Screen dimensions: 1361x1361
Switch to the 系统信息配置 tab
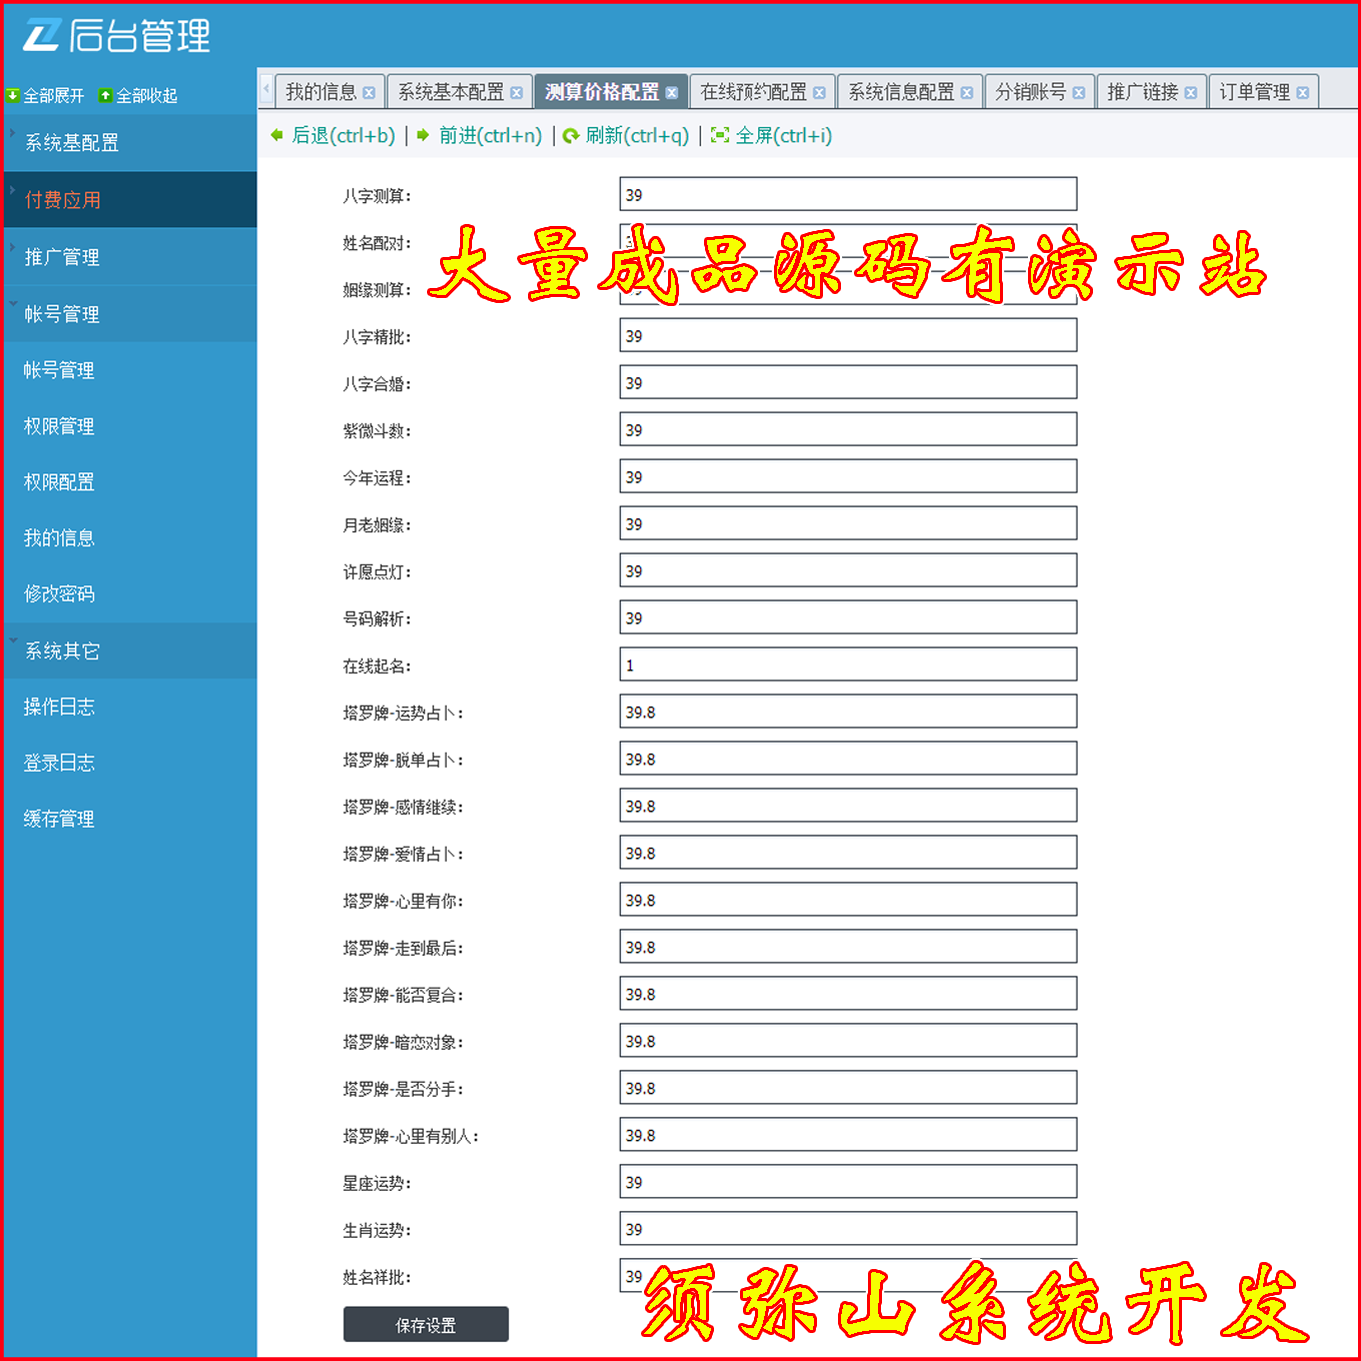[x=900, y=91]
